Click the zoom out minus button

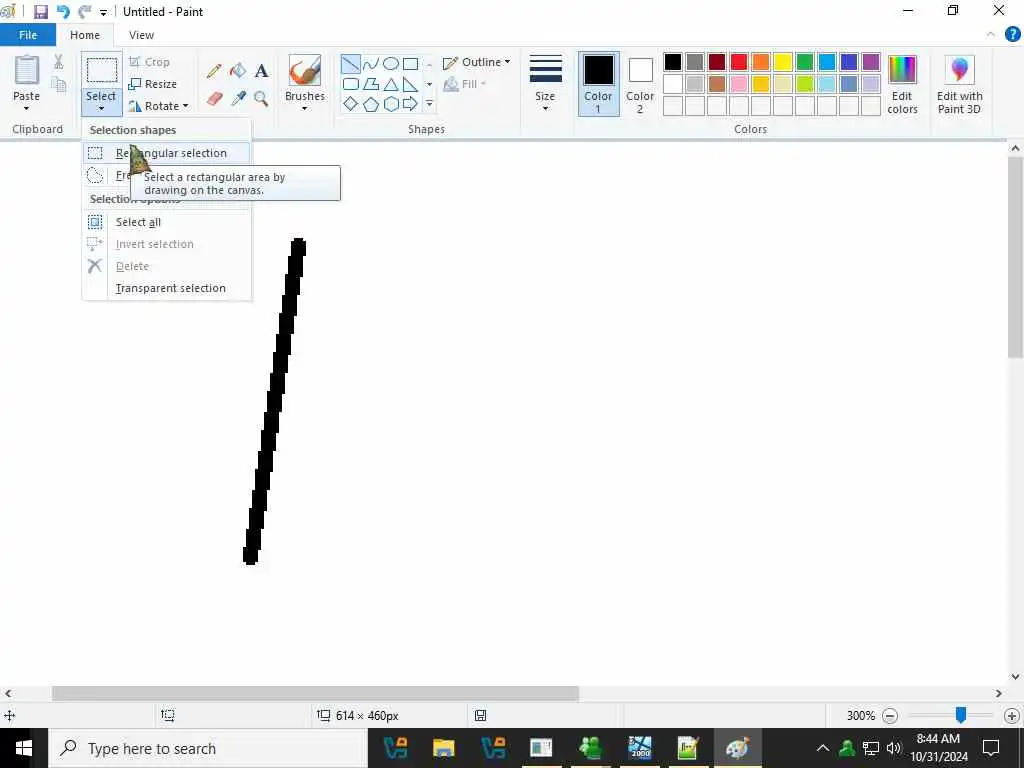(889, 716)
